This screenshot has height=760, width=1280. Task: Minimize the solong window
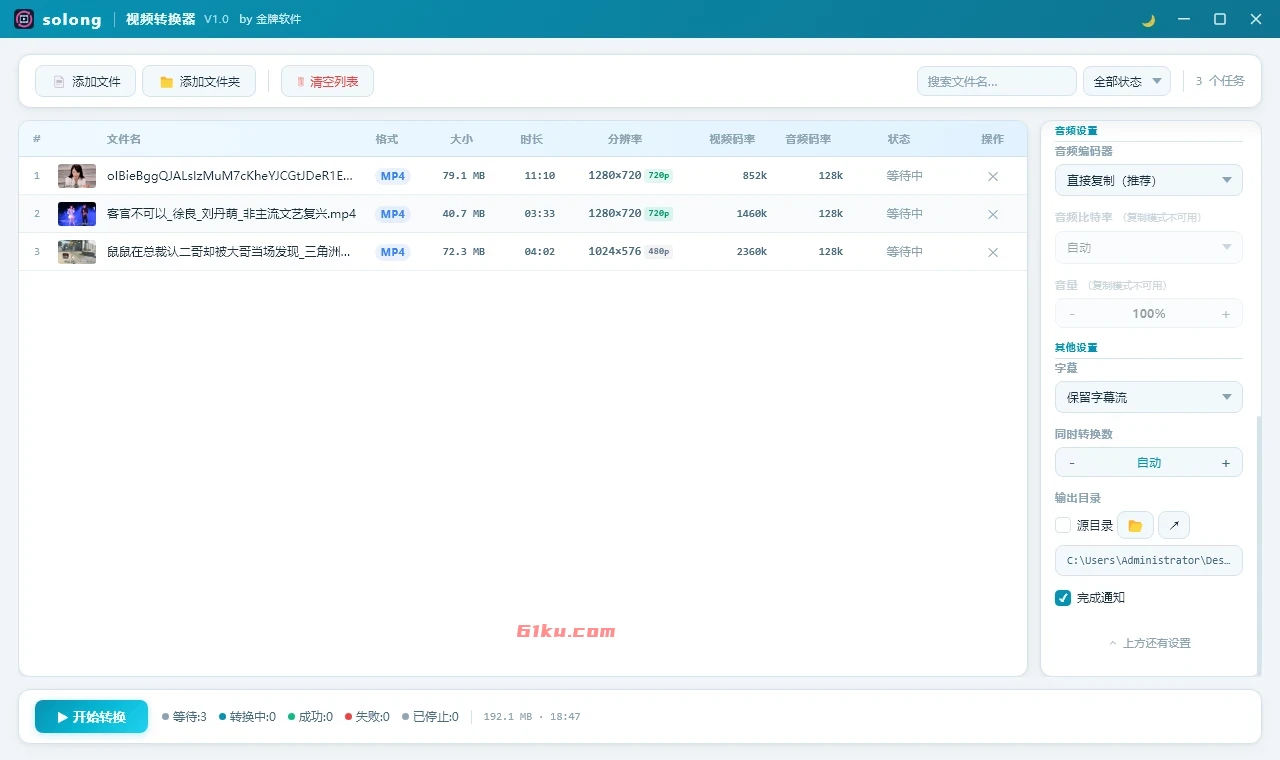(x=1184, y=19)
